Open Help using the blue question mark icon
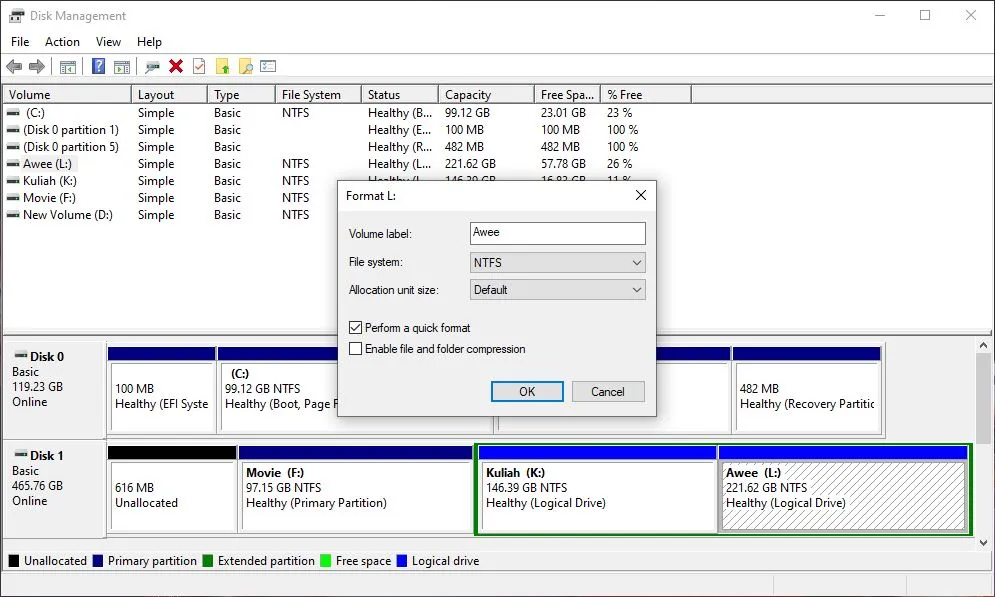 click(98, 66)
